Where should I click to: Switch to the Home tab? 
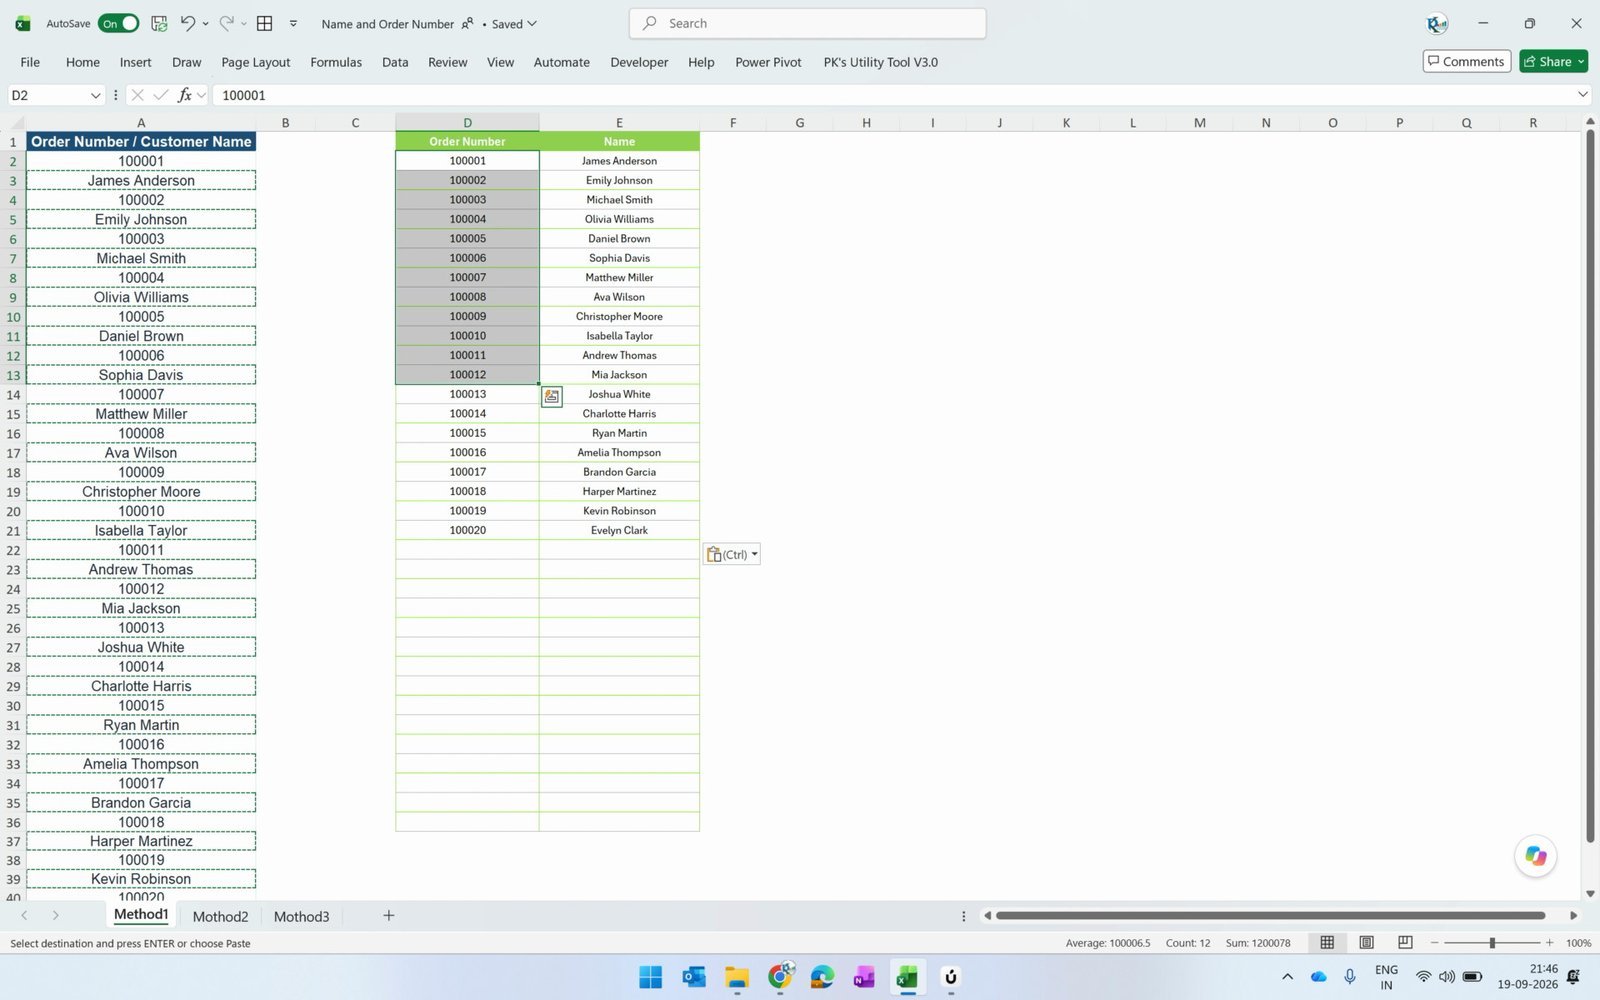pos(83,62)
